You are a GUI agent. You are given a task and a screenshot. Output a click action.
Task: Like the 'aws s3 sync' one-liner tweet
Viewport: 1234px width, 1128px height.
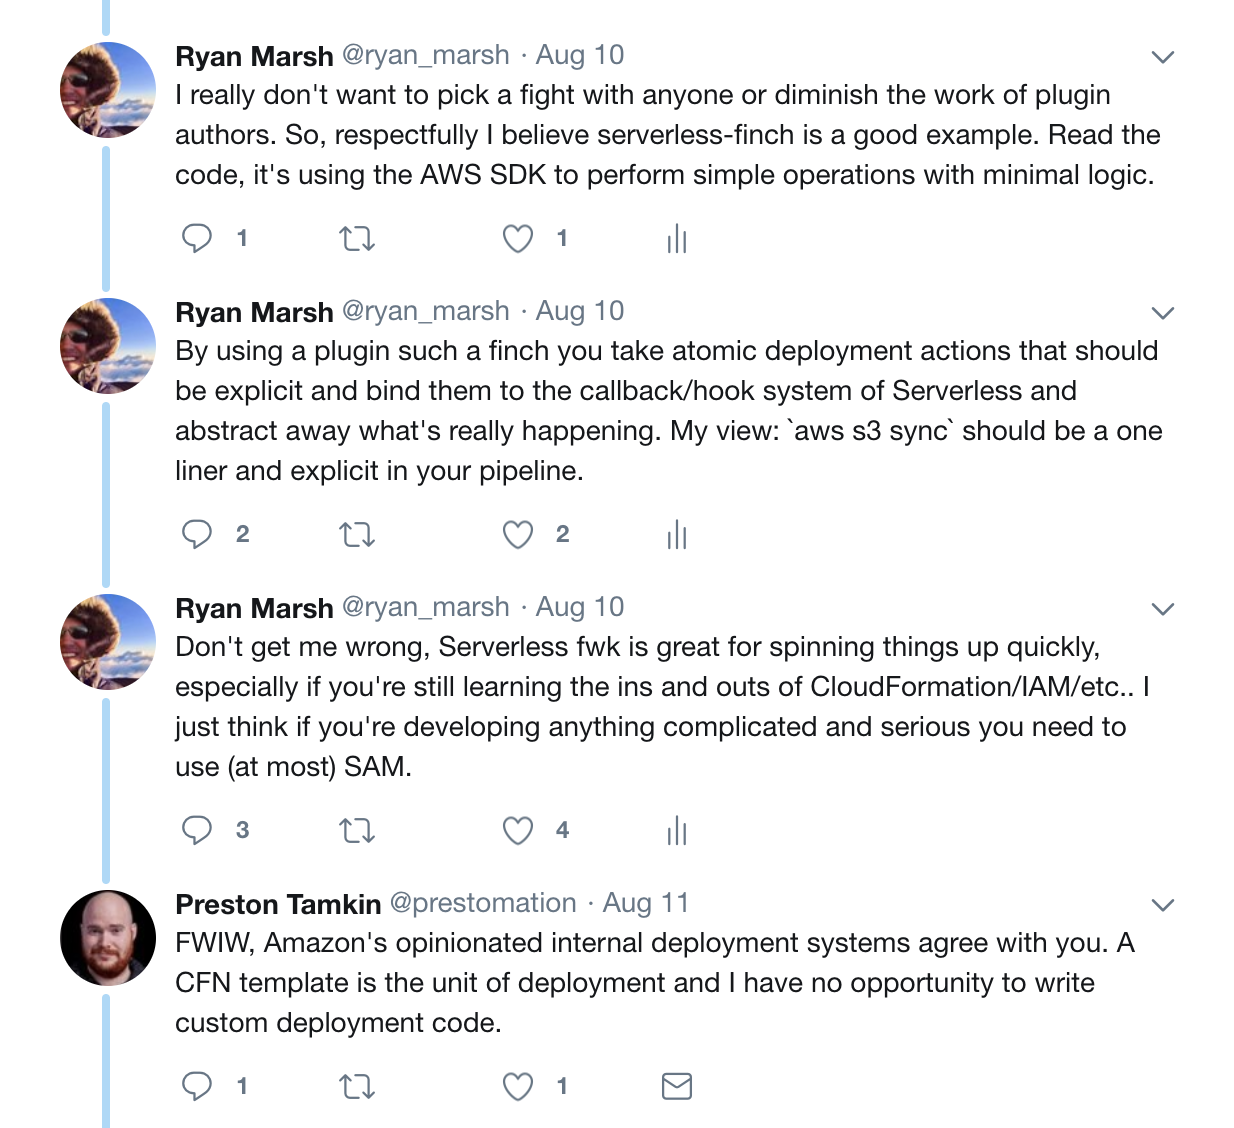[517, 534]
